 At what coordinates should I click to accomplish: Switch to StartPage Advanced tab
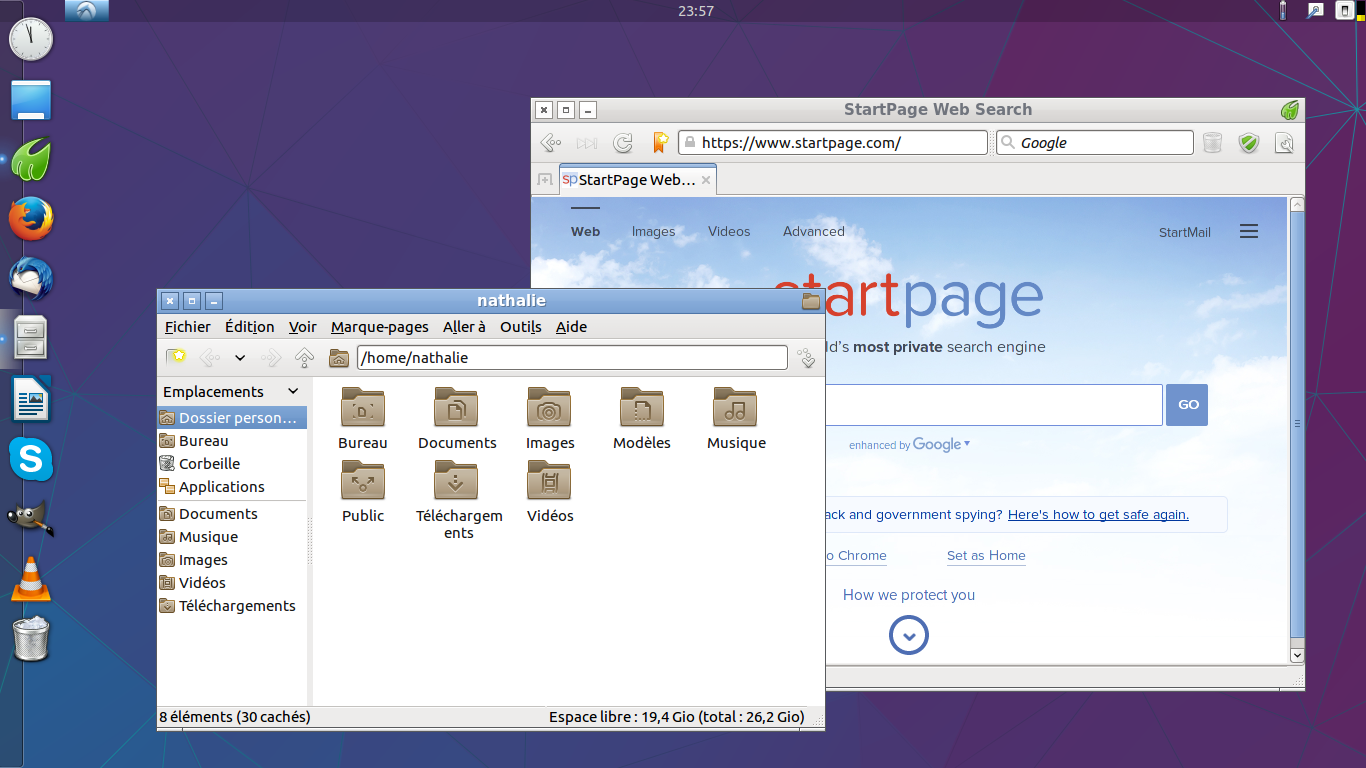point(814,231)
